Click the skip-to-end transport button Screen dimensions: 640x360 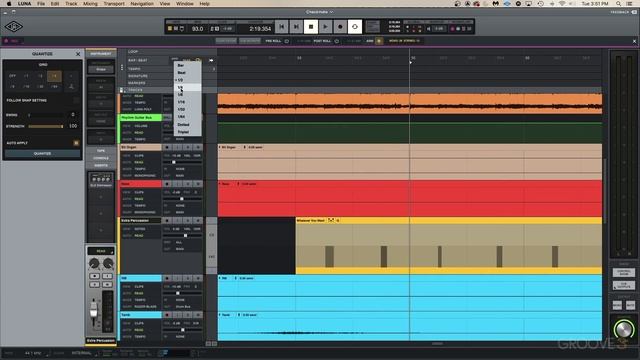point(296,27)
